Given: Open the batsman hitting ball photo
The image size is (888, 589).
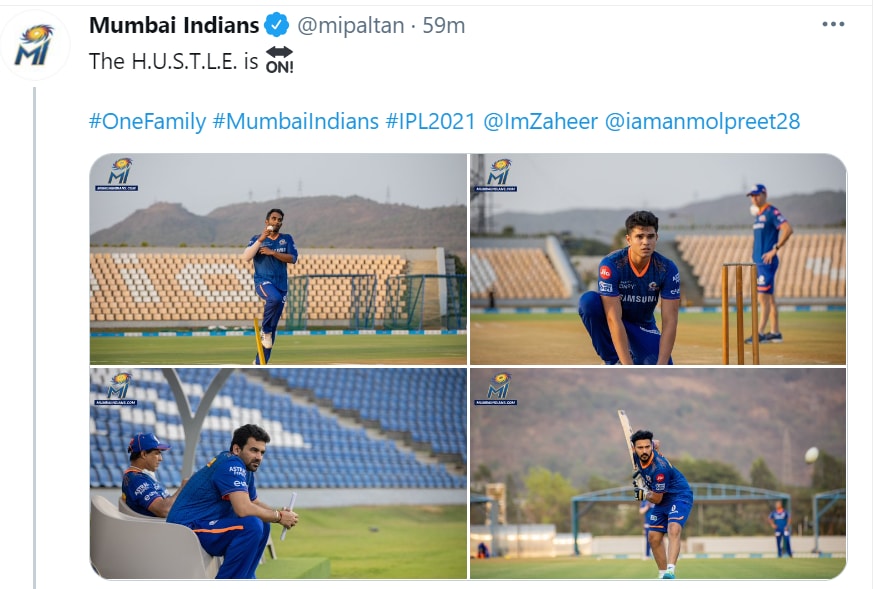Looking at the screenshot, I should click(x=658, y=473).
